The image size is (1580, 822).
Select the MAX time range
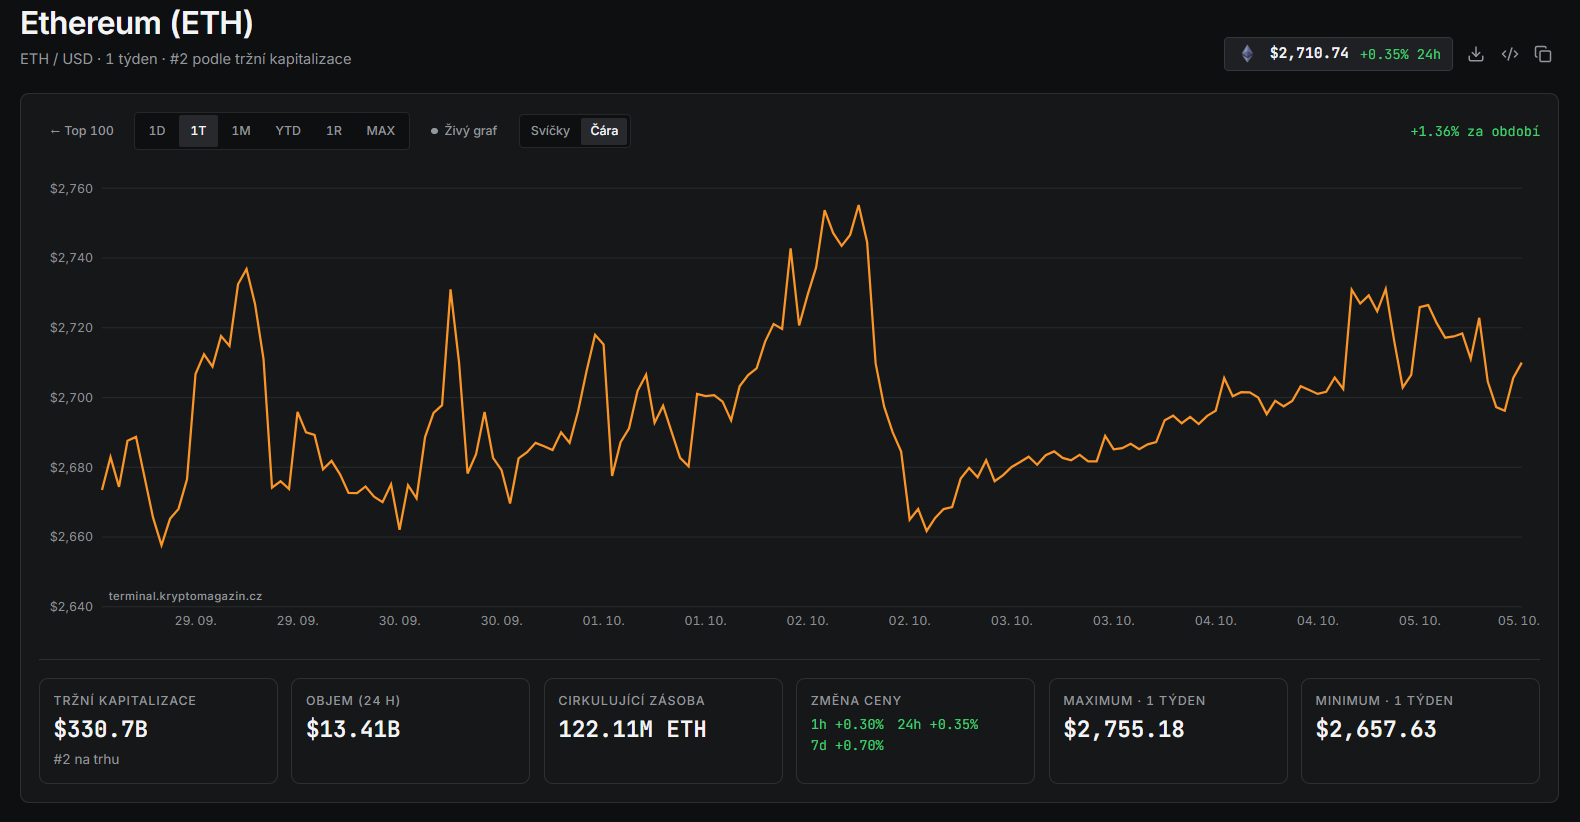[x=381, y=131]
